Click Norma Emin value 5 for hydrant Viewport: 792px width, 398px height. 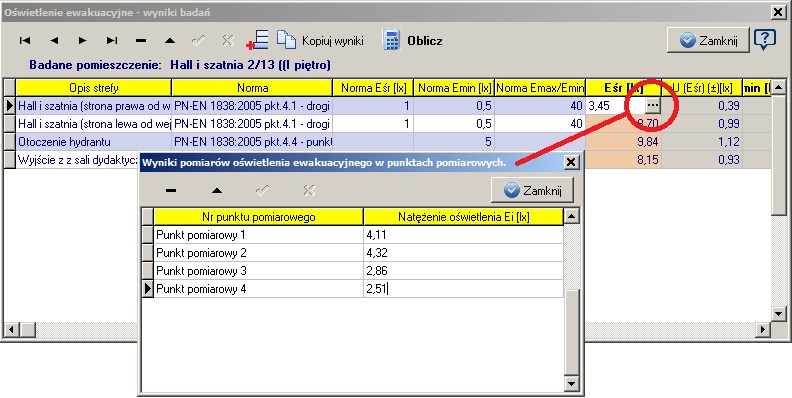click(x=454, y=142)
